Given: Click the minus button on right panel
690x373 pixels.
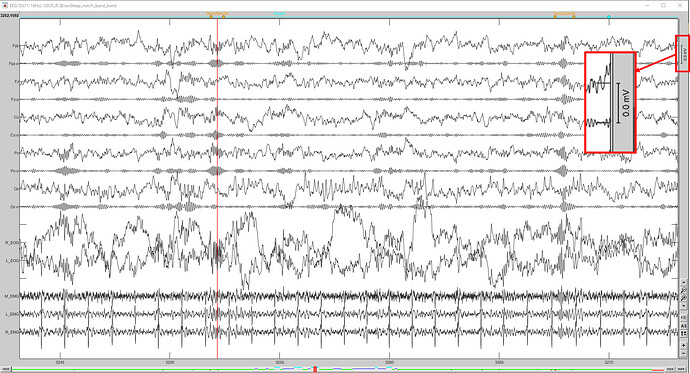Looking at the screenshot, I should click(x=683, y=353).
